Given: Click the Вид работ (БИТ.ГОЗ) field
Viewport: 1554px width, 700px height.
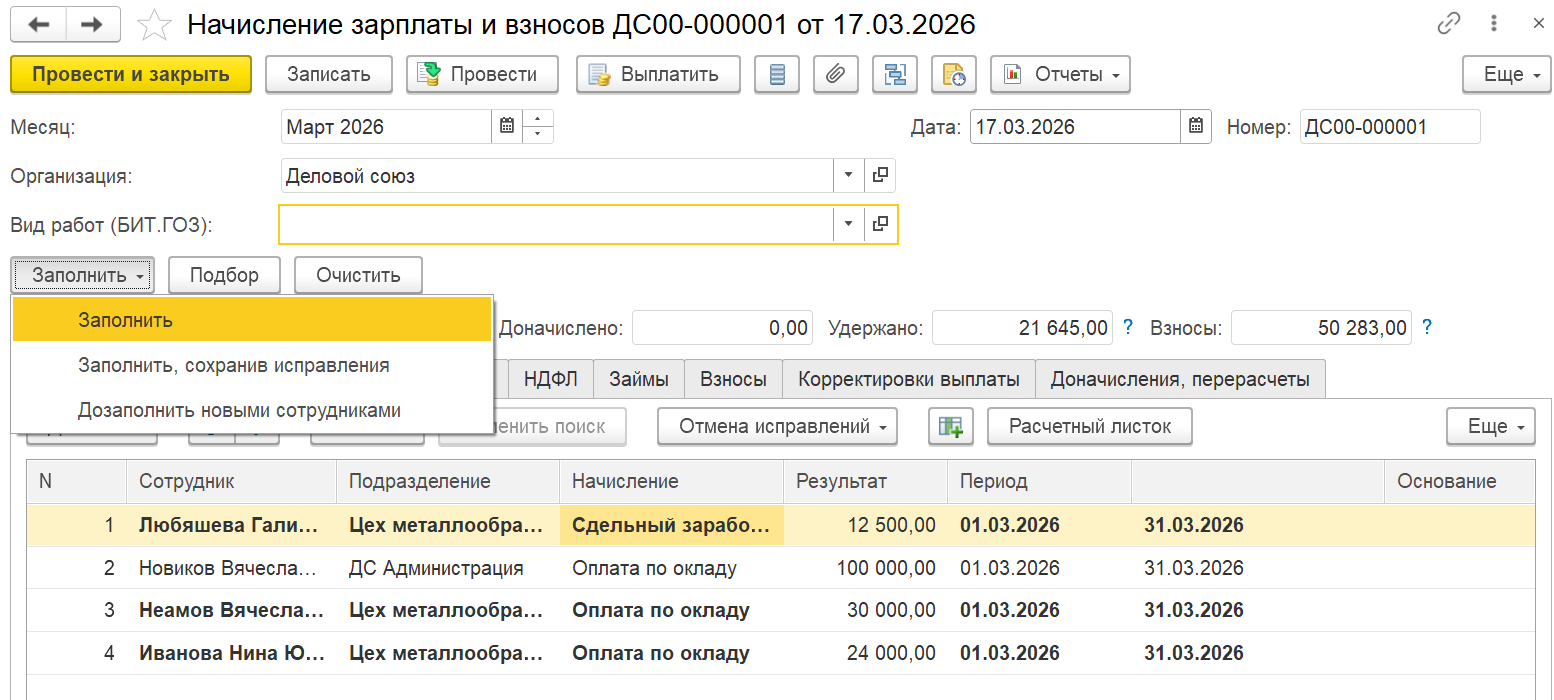Looking at the screenshot, I should 556,224.
